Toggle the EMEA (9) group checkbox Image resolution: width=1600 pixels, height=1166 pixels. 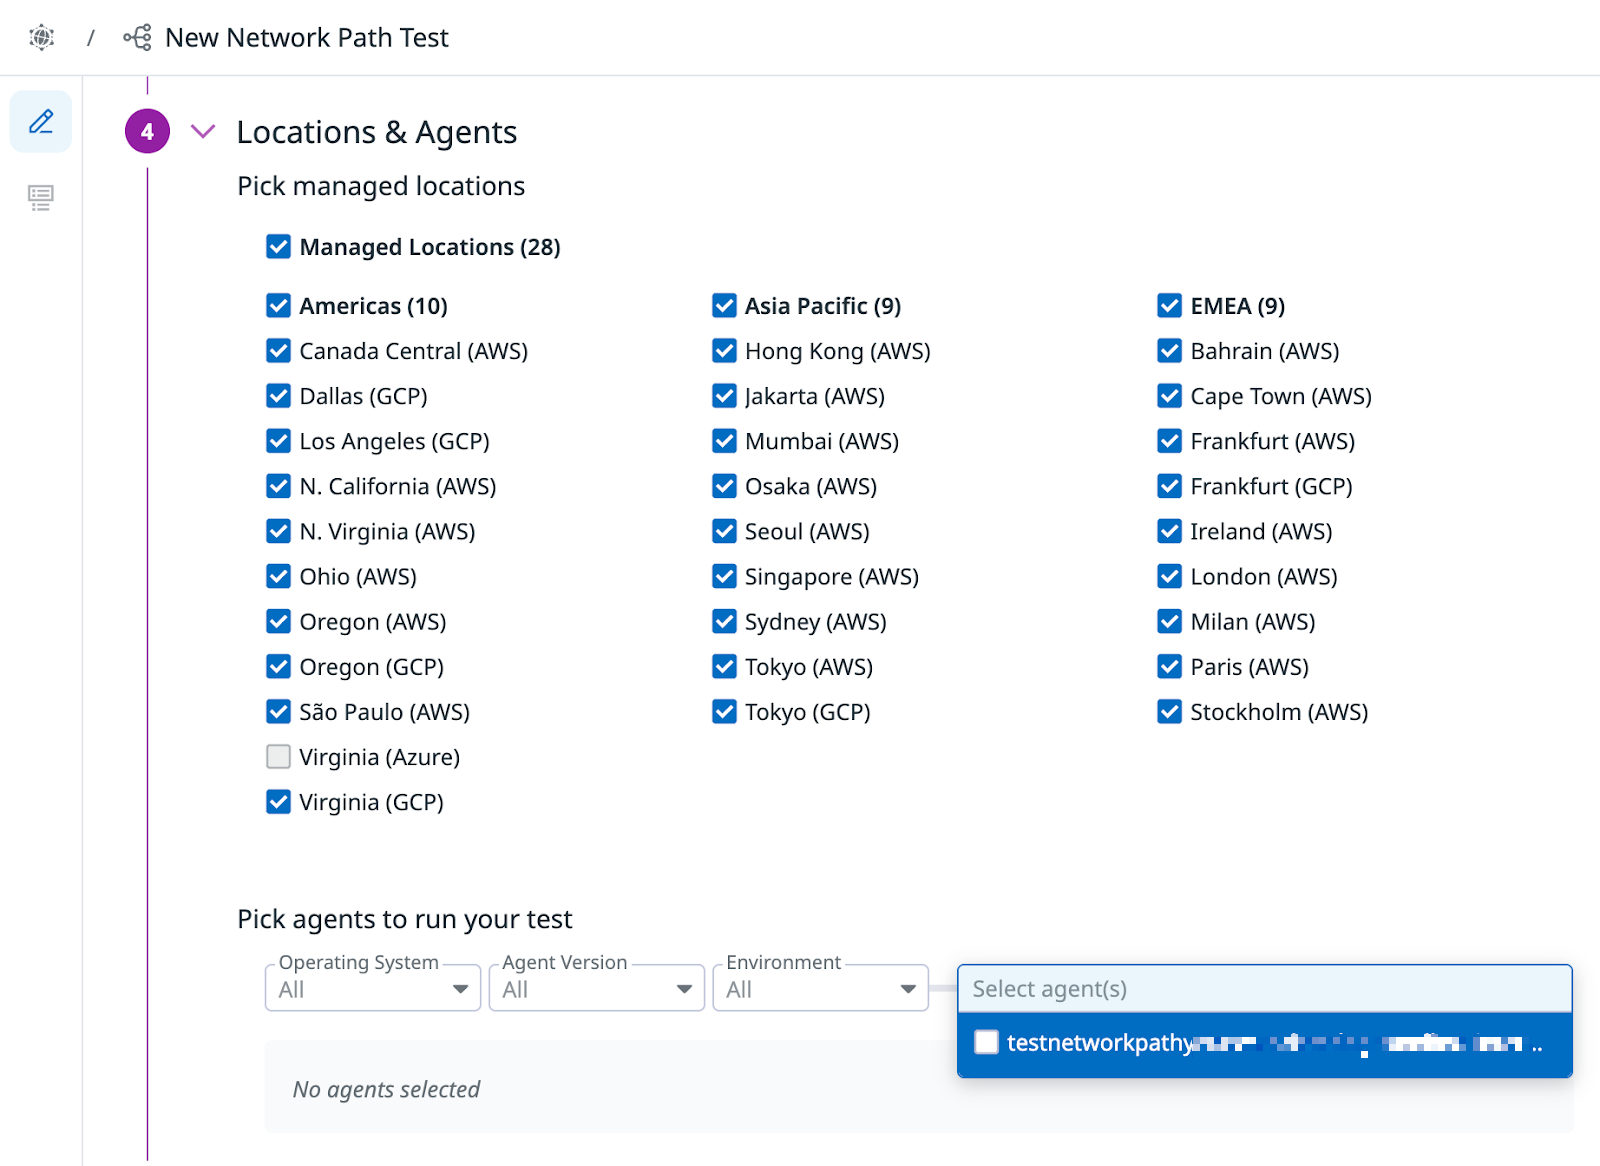(1169, 306)
